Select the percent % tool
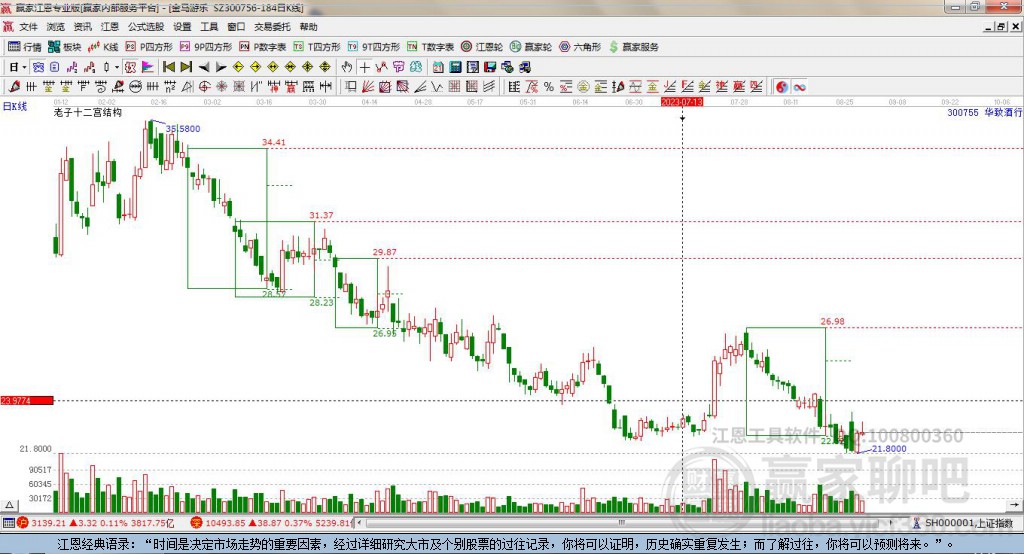 tap(549, 87)
